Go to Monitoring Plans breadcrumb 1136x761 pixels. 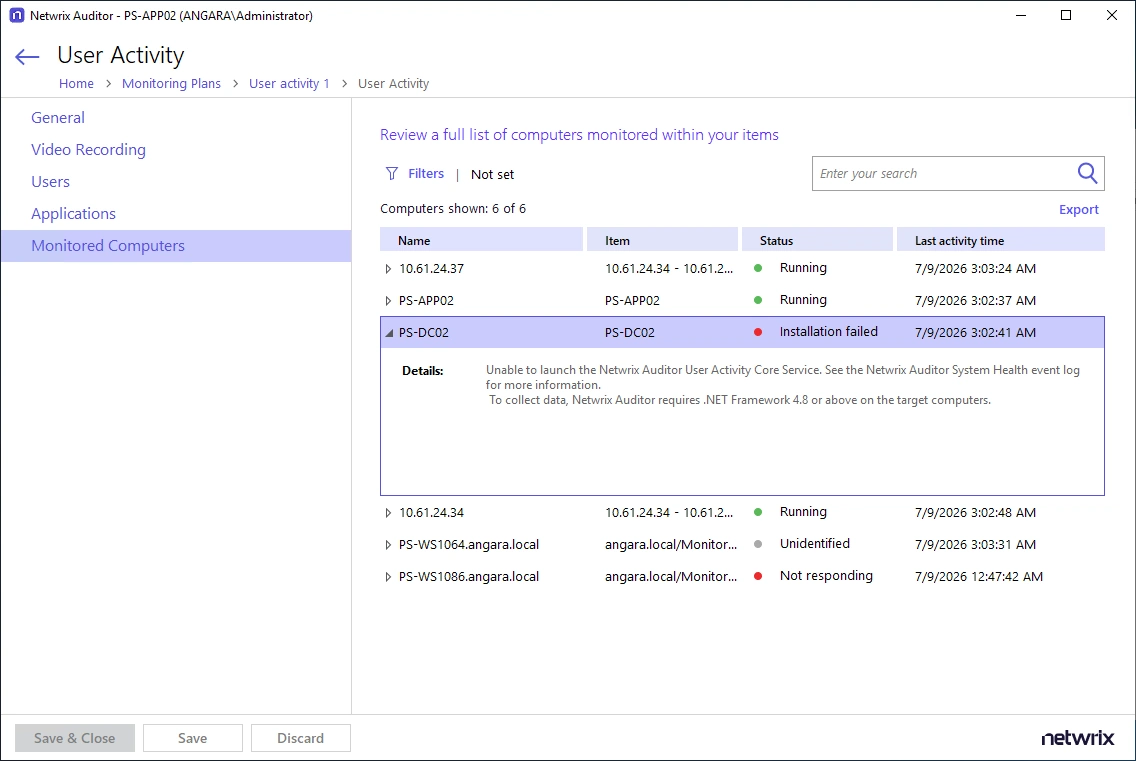coord(171,83)
